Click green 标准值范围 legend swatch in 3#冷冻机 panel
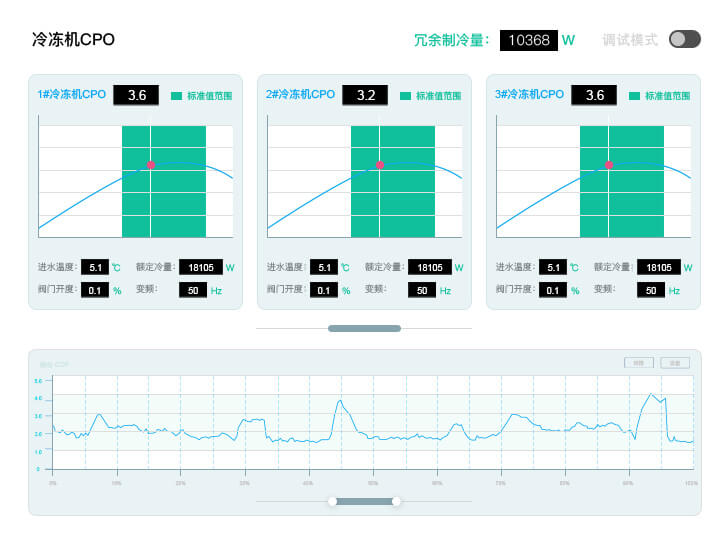This screenshot has width=728, height=546. (x=635, y=96)
